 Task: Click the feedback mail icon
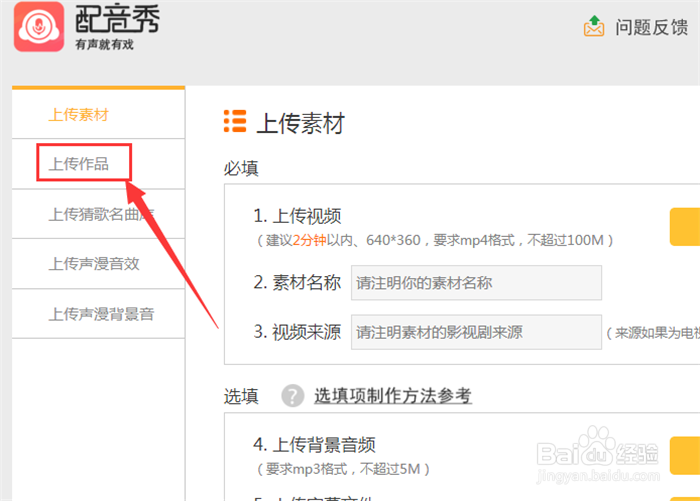click(x=594, y=26)
